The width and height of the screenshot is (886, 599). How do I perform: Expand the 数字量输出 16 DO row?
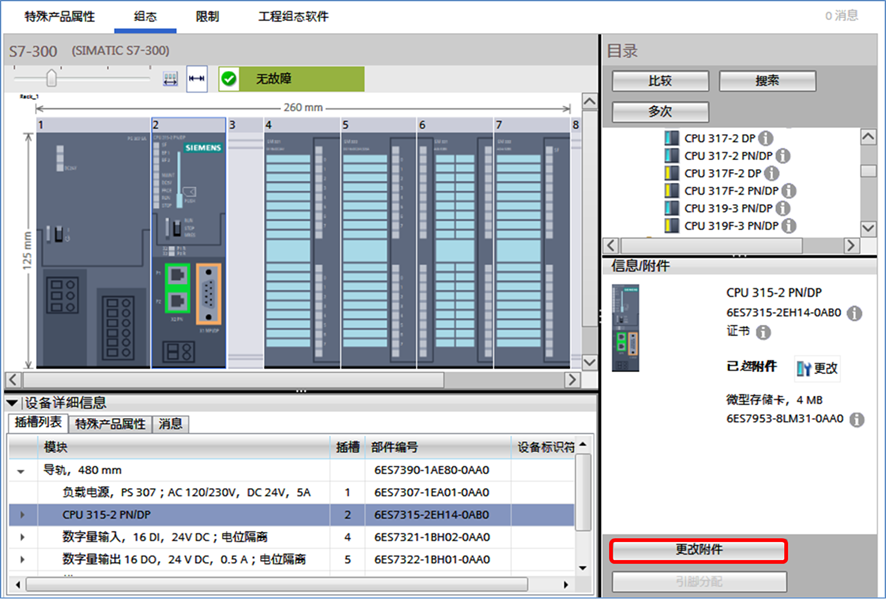[23, 559]
